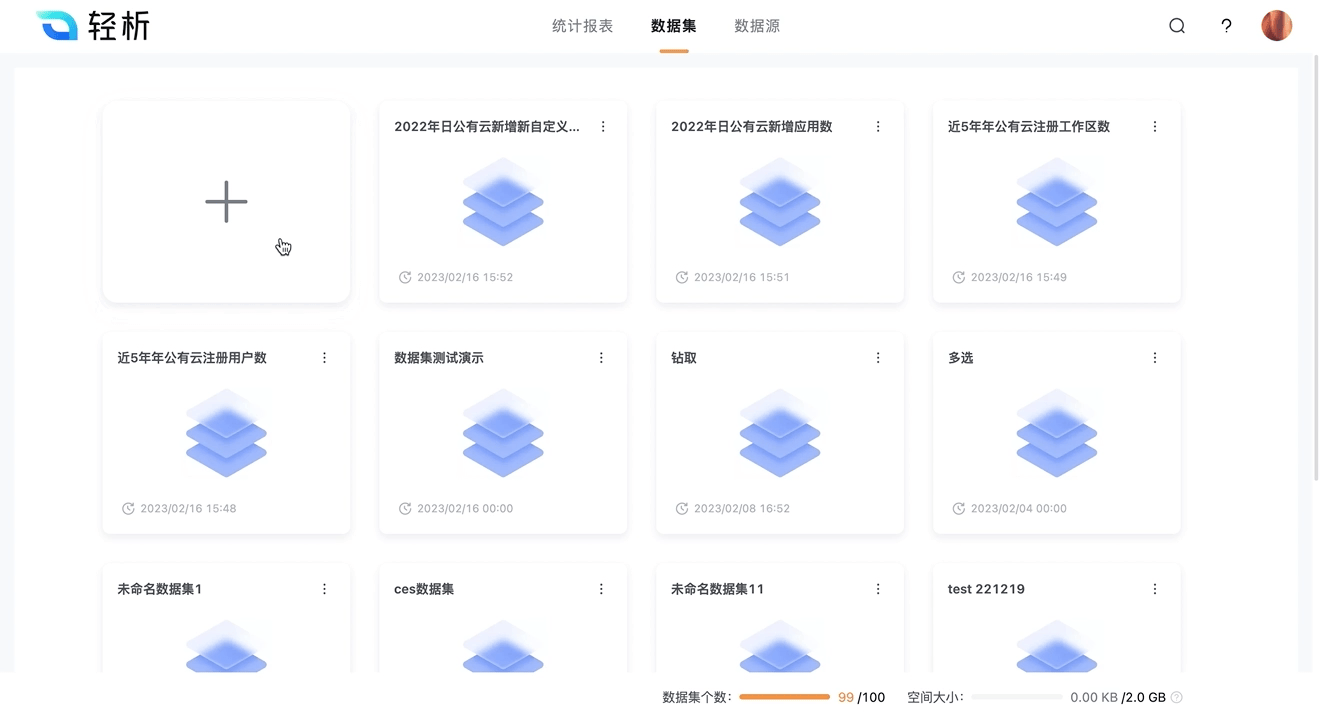Click layers icon of 近5年年公有云注册用户数 dataset
Image resolution: width=1320 pixels, height=720 pixels.
coord(226,434)
